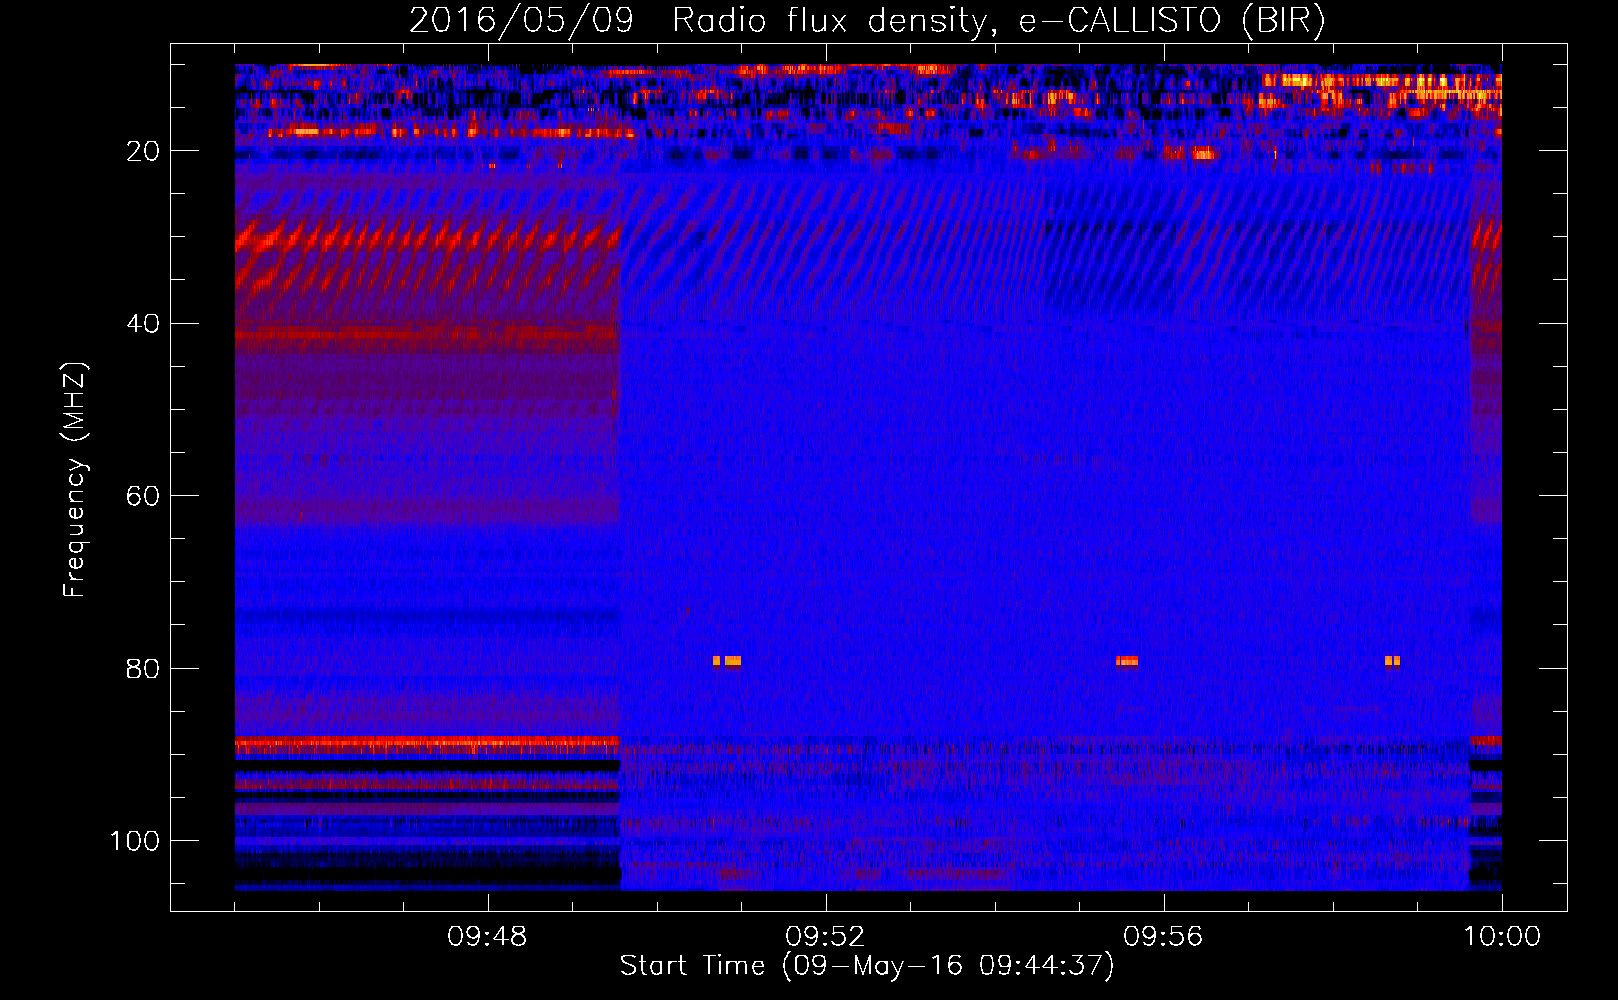Click the time tick label '10:00'
This screenshot has width=1618, height=1000.
pos(1502,937)
